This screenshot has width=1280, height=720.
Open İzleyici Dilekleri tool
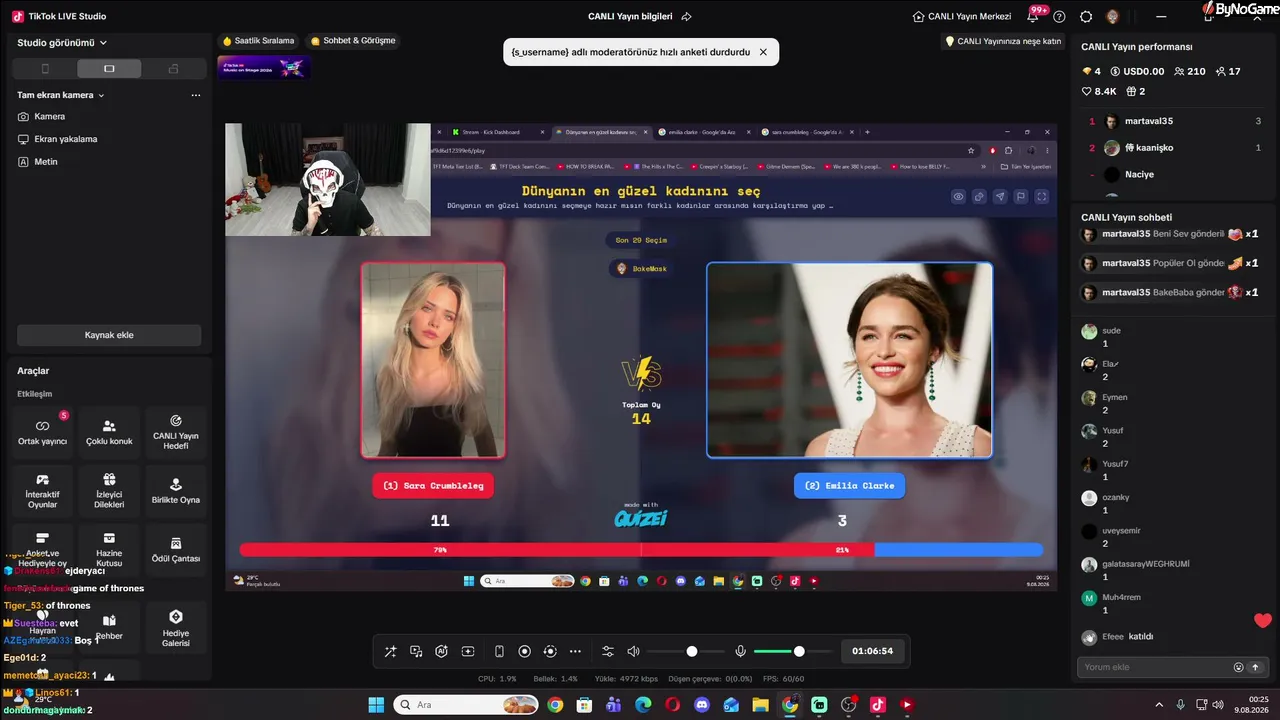(x=109, y=491)
